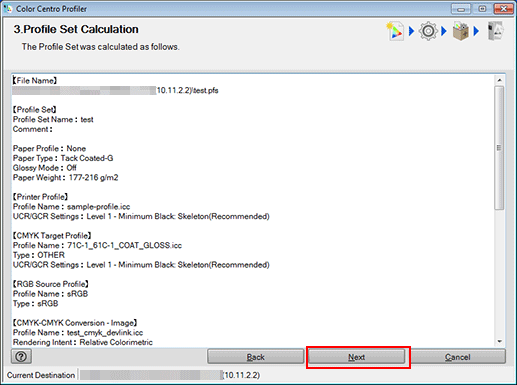Click UCR/GCR Settings line under Printer Profile
The width and height of the screenshot is (517, 385).
click(141, 216)
